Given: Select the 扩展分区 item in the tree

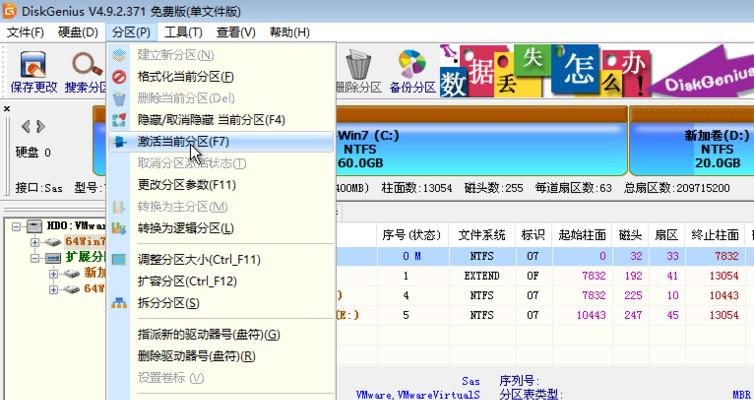Looking at the screenshot, I should point(86,258).
